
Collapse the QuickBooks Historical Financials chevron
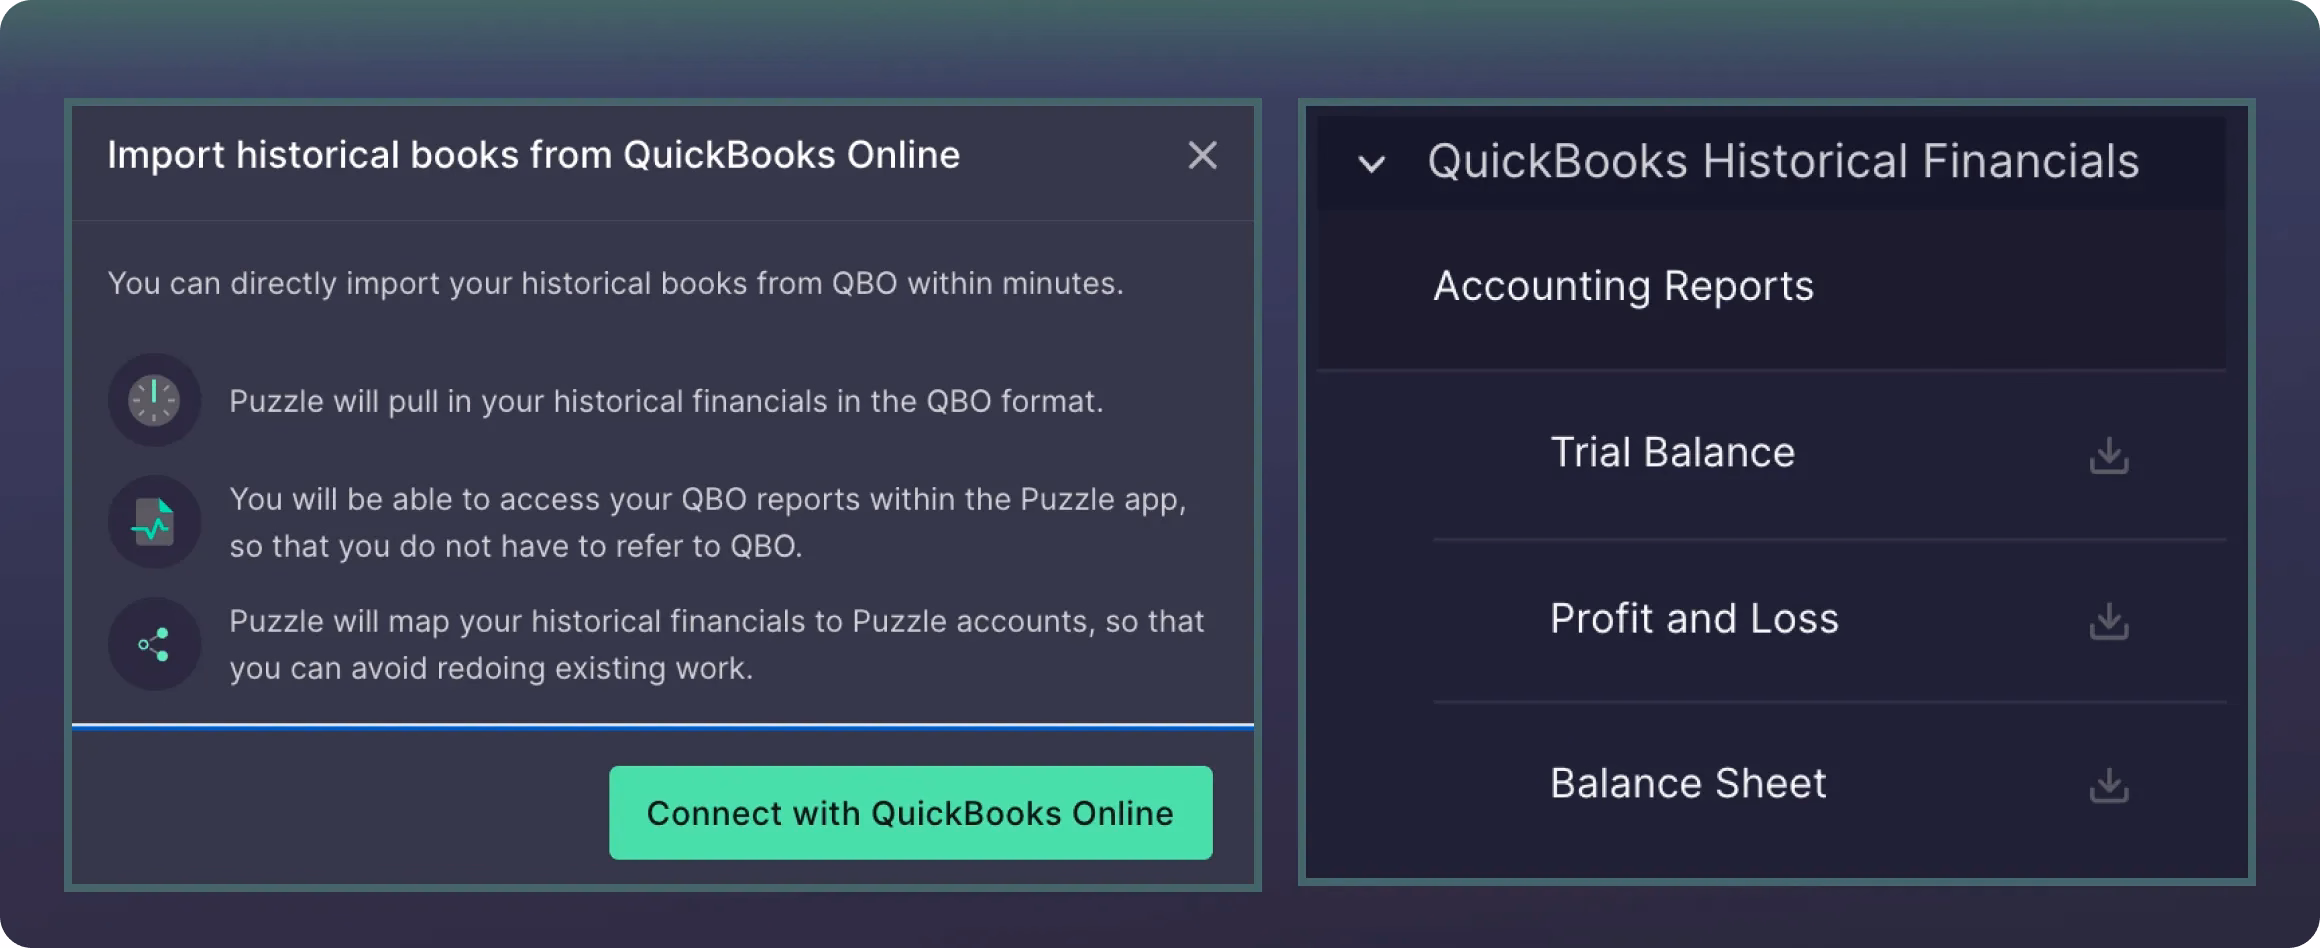pos(1372,164)
